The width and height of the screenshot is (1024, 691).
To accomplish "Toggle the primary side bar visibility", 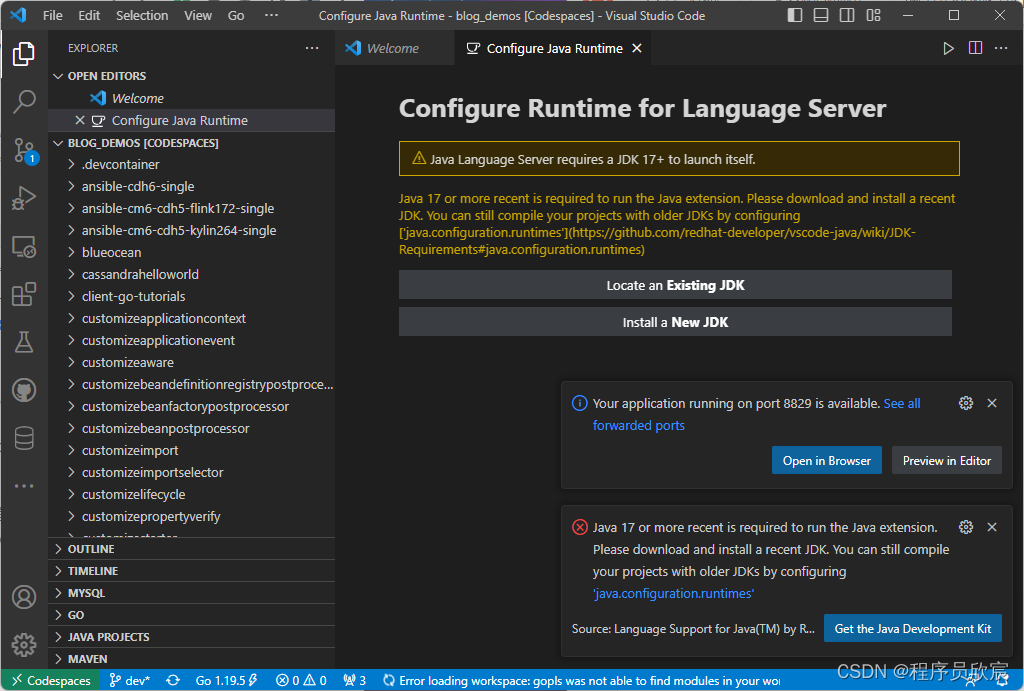I will 795,15.
